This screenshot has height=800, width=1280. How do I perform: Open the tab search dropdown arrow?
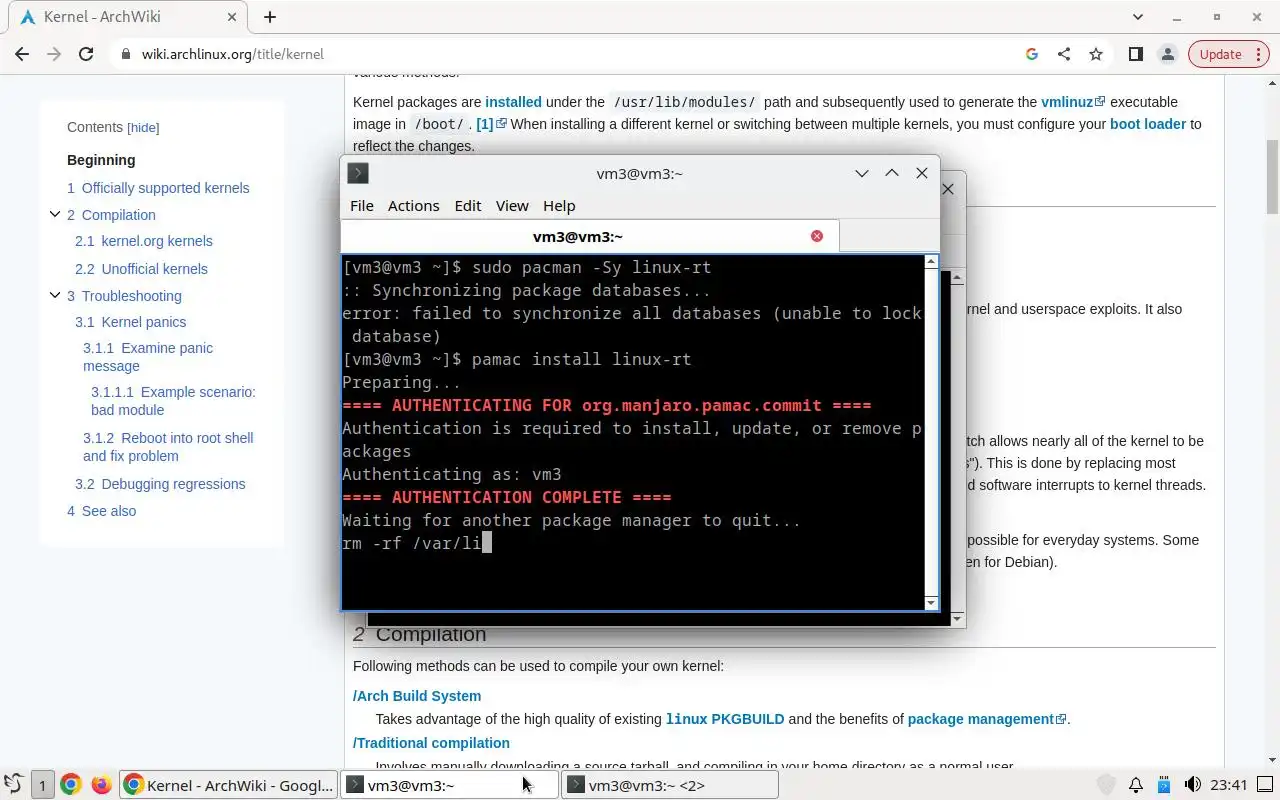coord(1138,17)
